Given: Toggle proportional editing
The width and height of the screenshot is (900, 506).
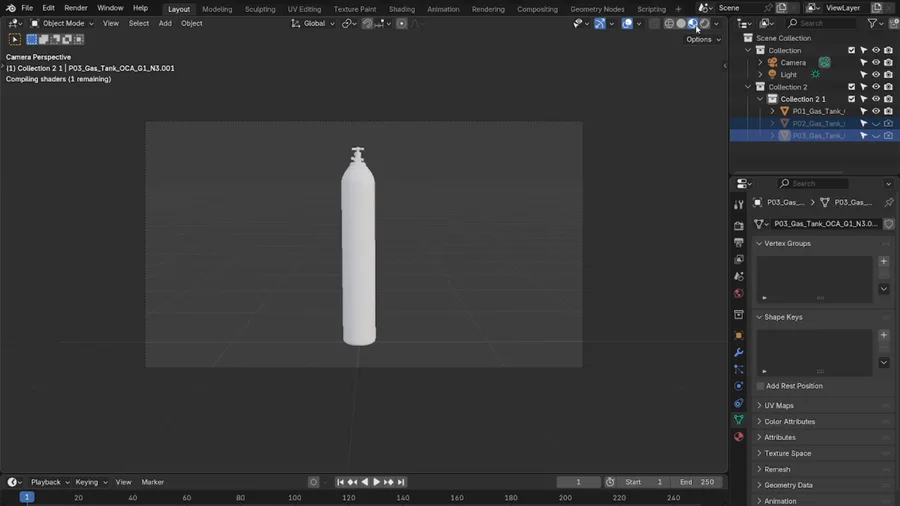Looking at the screenshot, I should (x=402, y=24).
